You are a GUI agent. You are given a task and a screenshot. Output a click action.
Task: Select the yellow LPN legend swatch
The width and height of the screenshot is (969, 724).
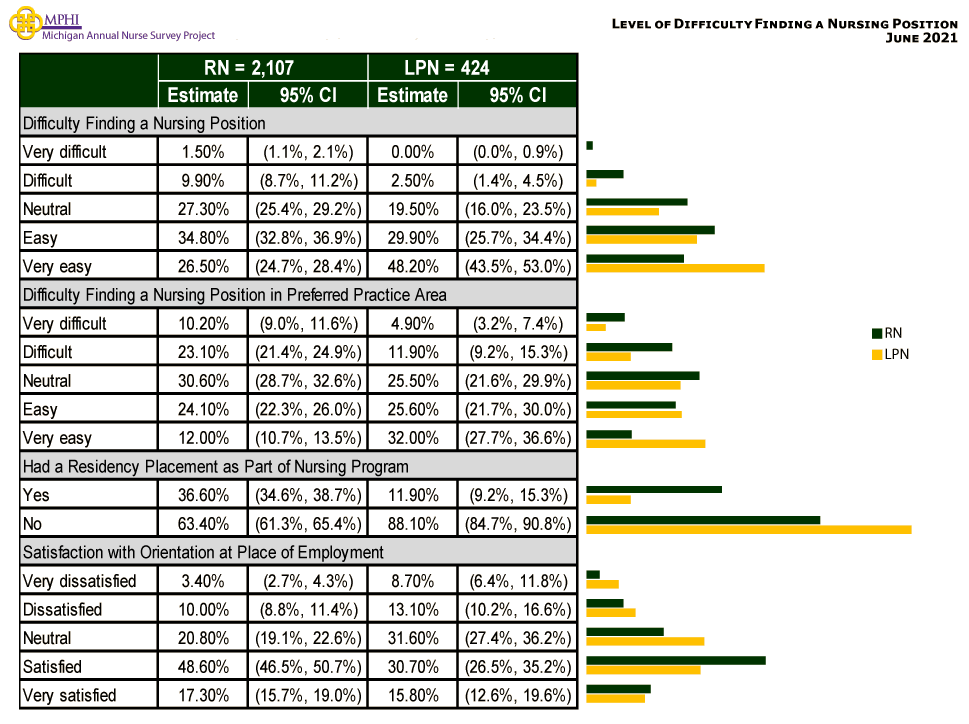[x=875, y=354]
